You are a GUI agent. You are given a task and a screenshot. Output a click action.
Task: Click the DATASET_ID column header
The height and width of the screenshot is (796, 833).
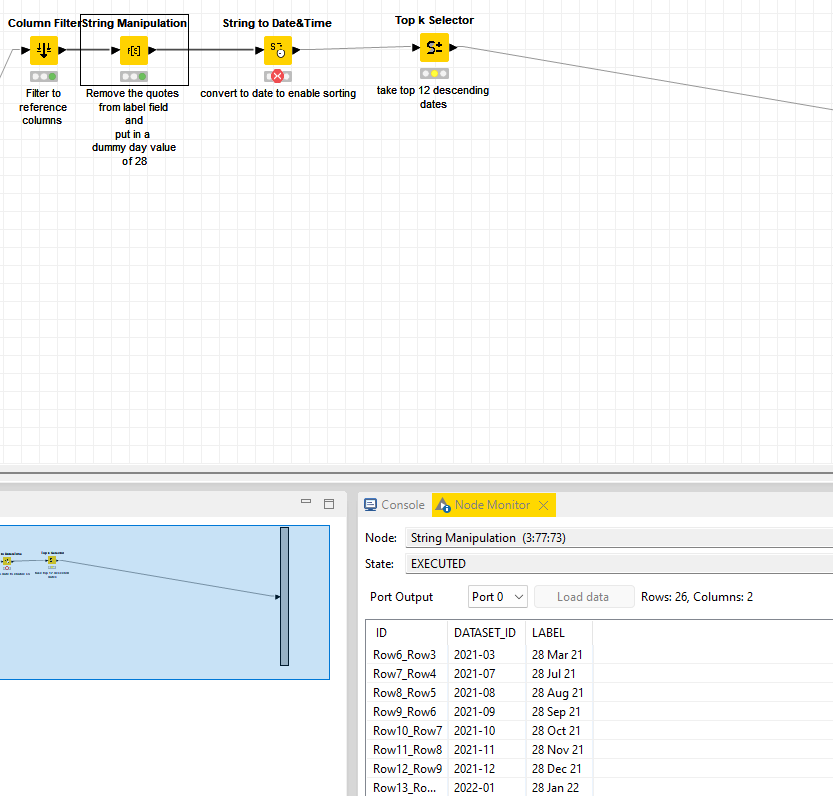coord(486,632)
